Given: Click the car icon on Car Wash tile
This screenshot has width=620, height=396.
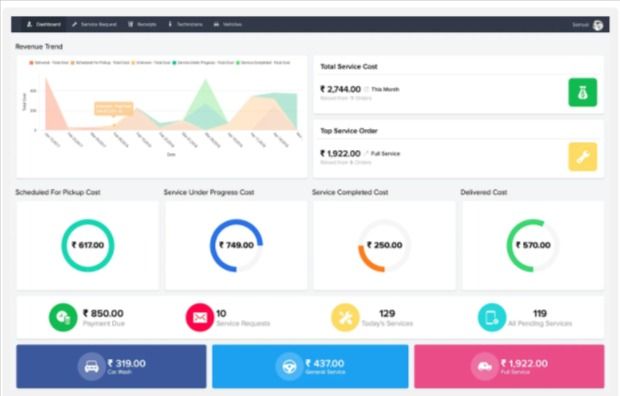Looking at the screenshot, I should pos(92,367).
